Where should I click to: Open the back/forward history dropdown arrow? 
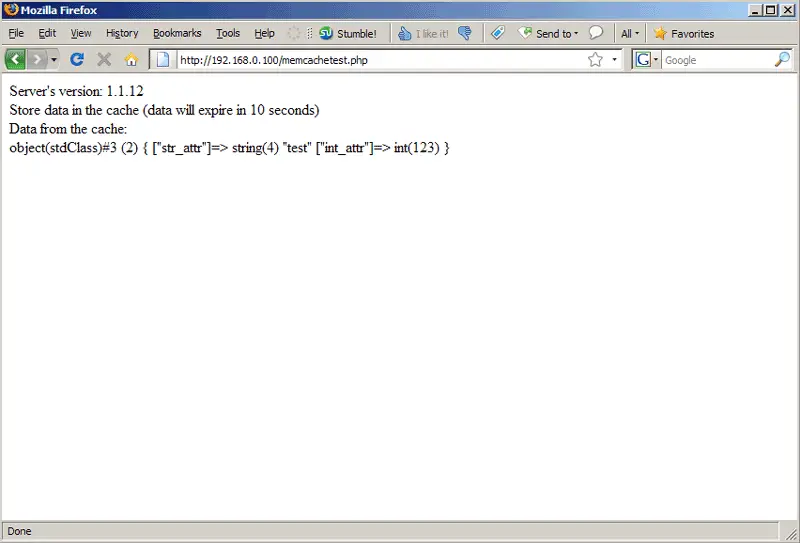pos(54,60)
